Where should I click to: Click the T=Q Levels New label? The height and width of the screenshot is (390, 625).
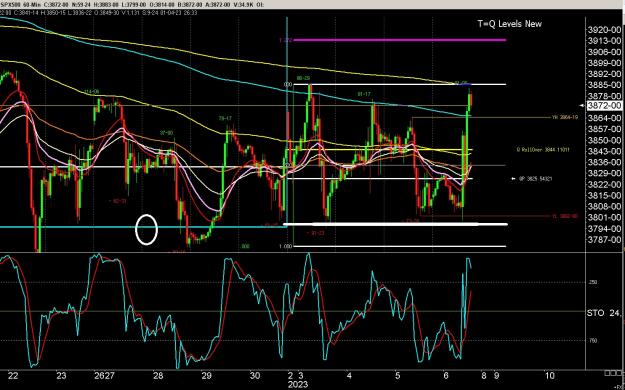tap(509, 24)
